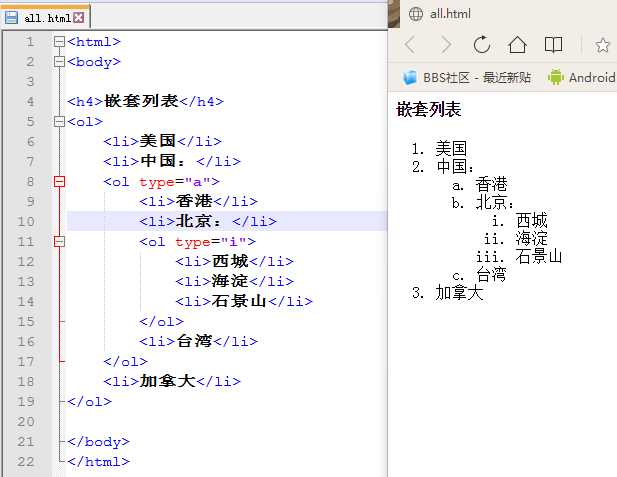Collapse the red fold marker on line 8
This screenshot has height=477, width=617.
click(x=59, y=181)
